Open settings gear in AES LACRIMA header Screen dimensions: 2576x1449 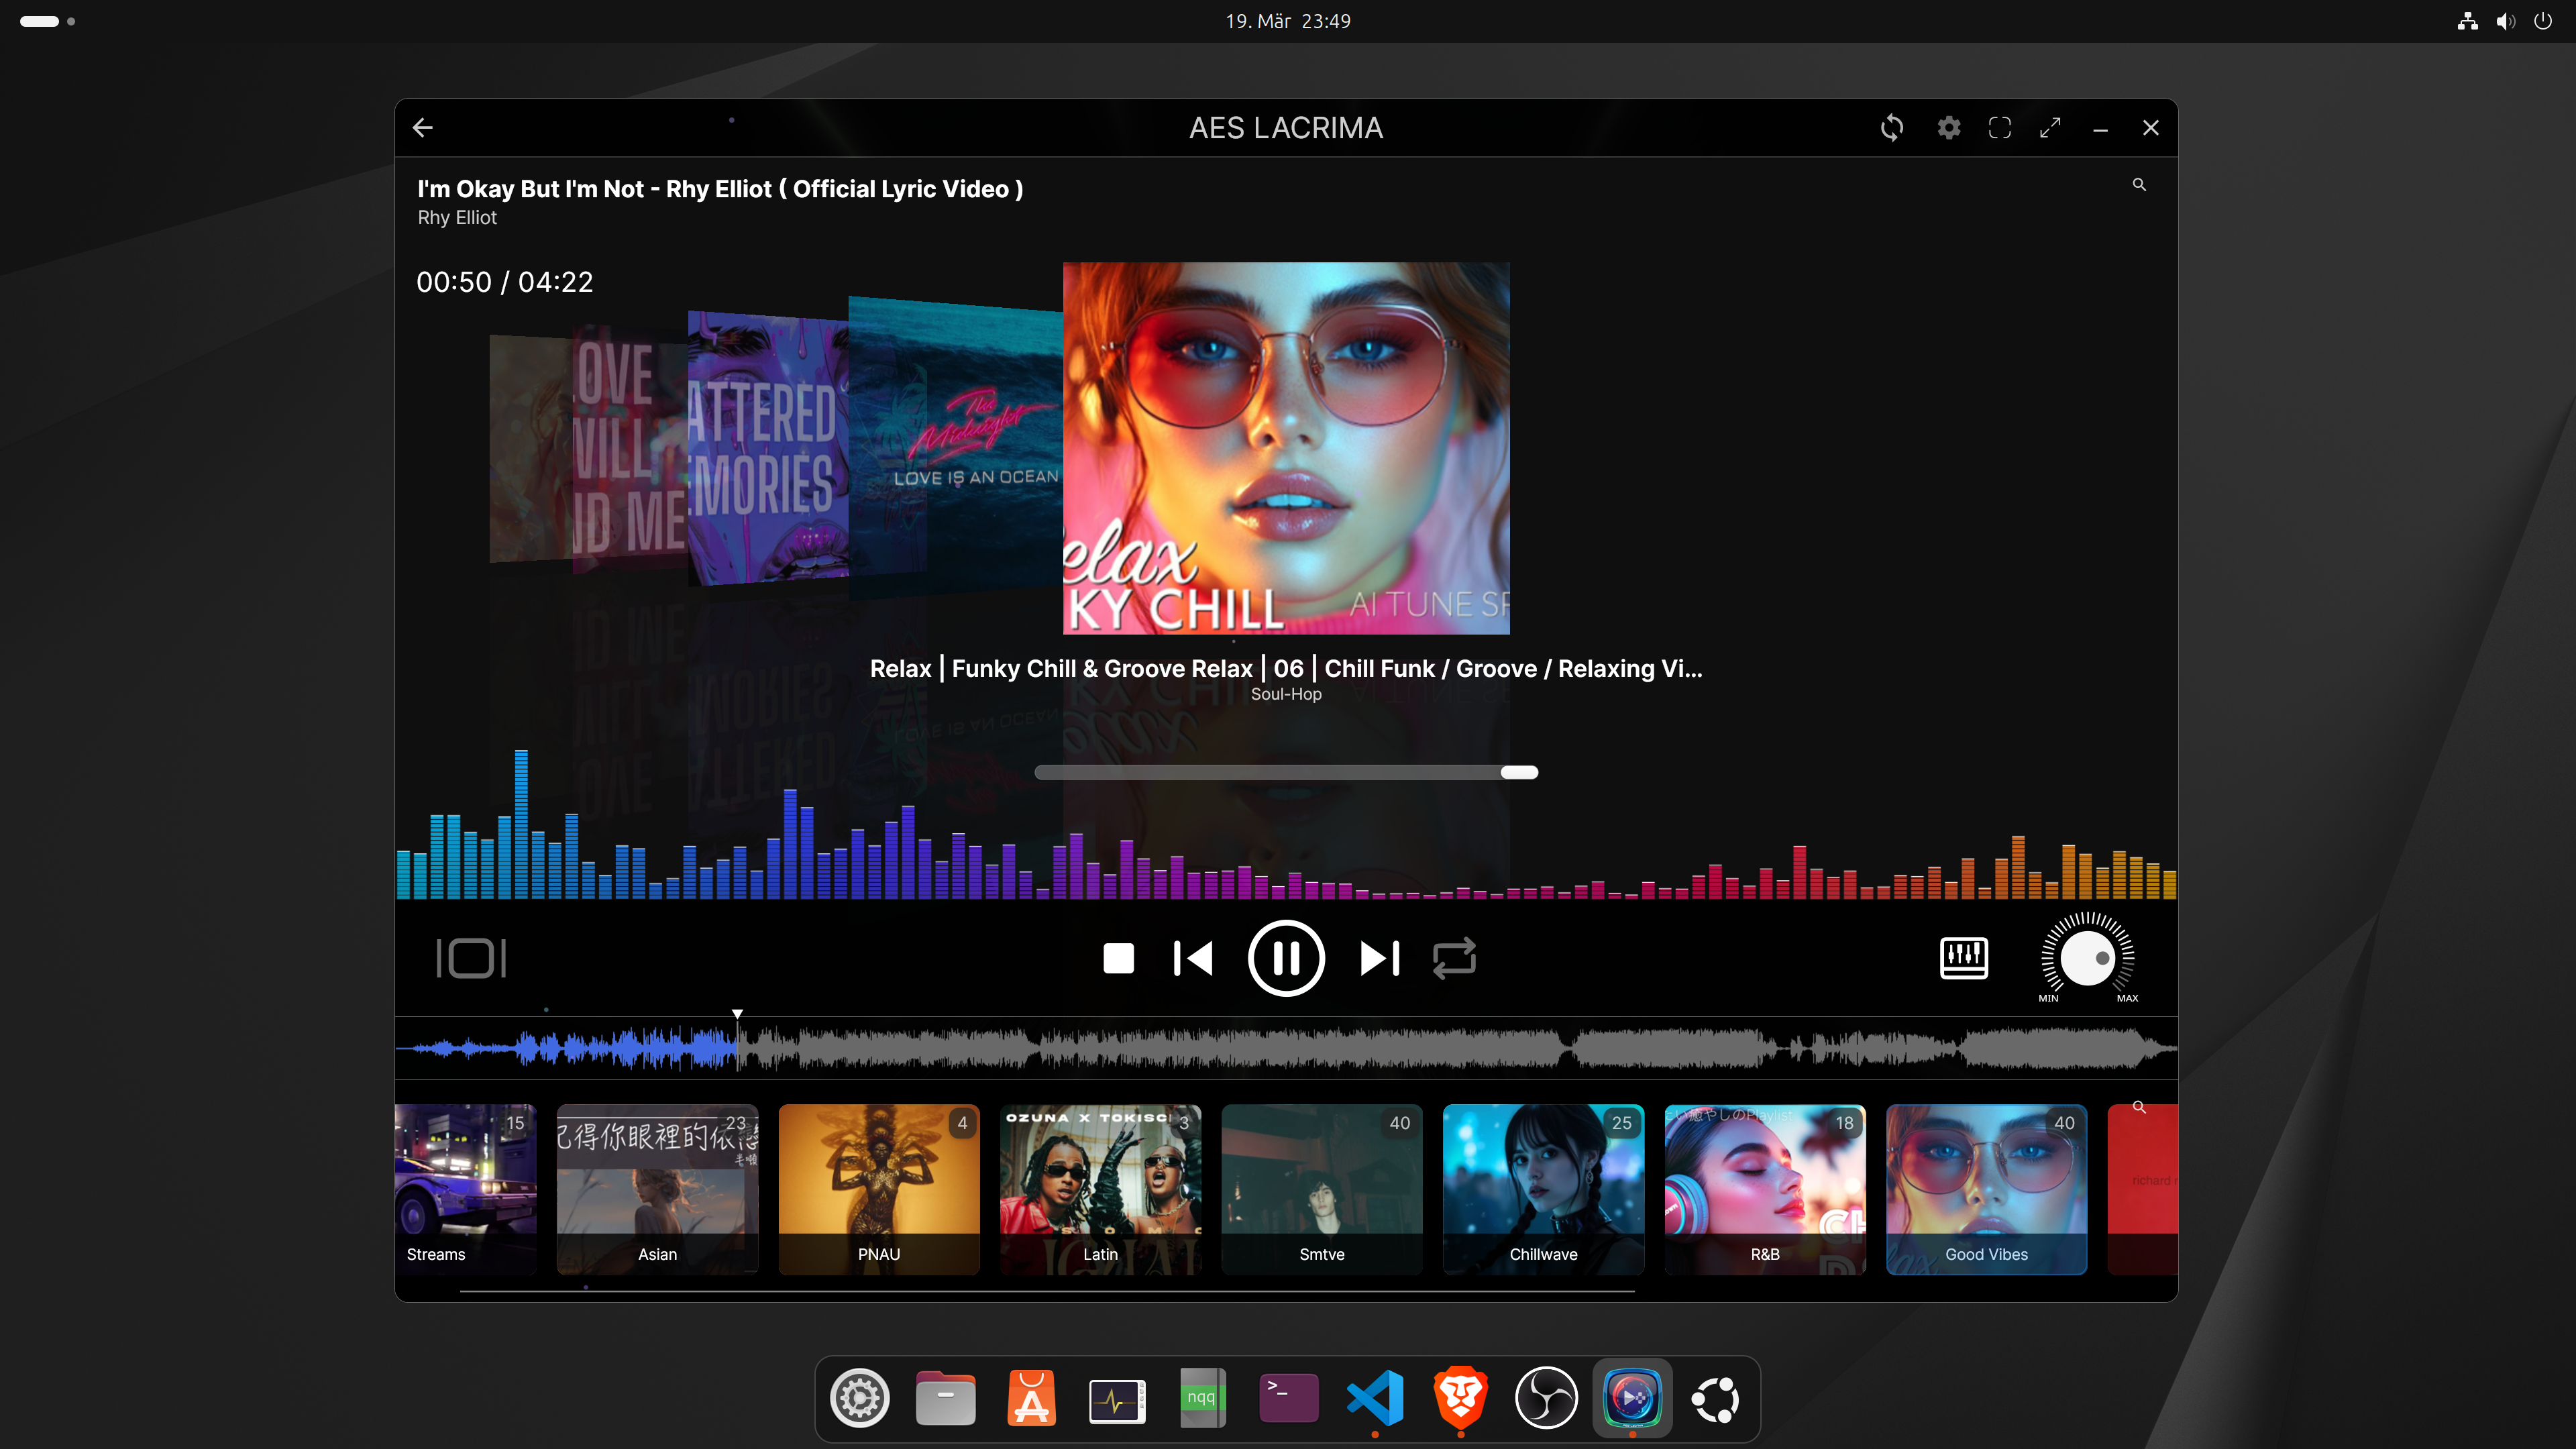[x=1948, y=128]
